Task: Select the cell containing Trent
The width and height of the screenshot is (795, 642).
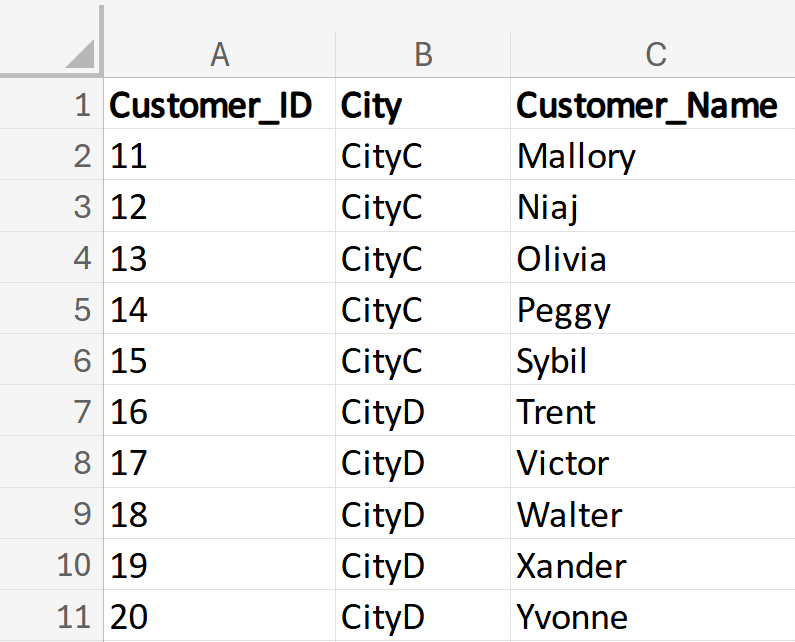Action: point(556,412)
